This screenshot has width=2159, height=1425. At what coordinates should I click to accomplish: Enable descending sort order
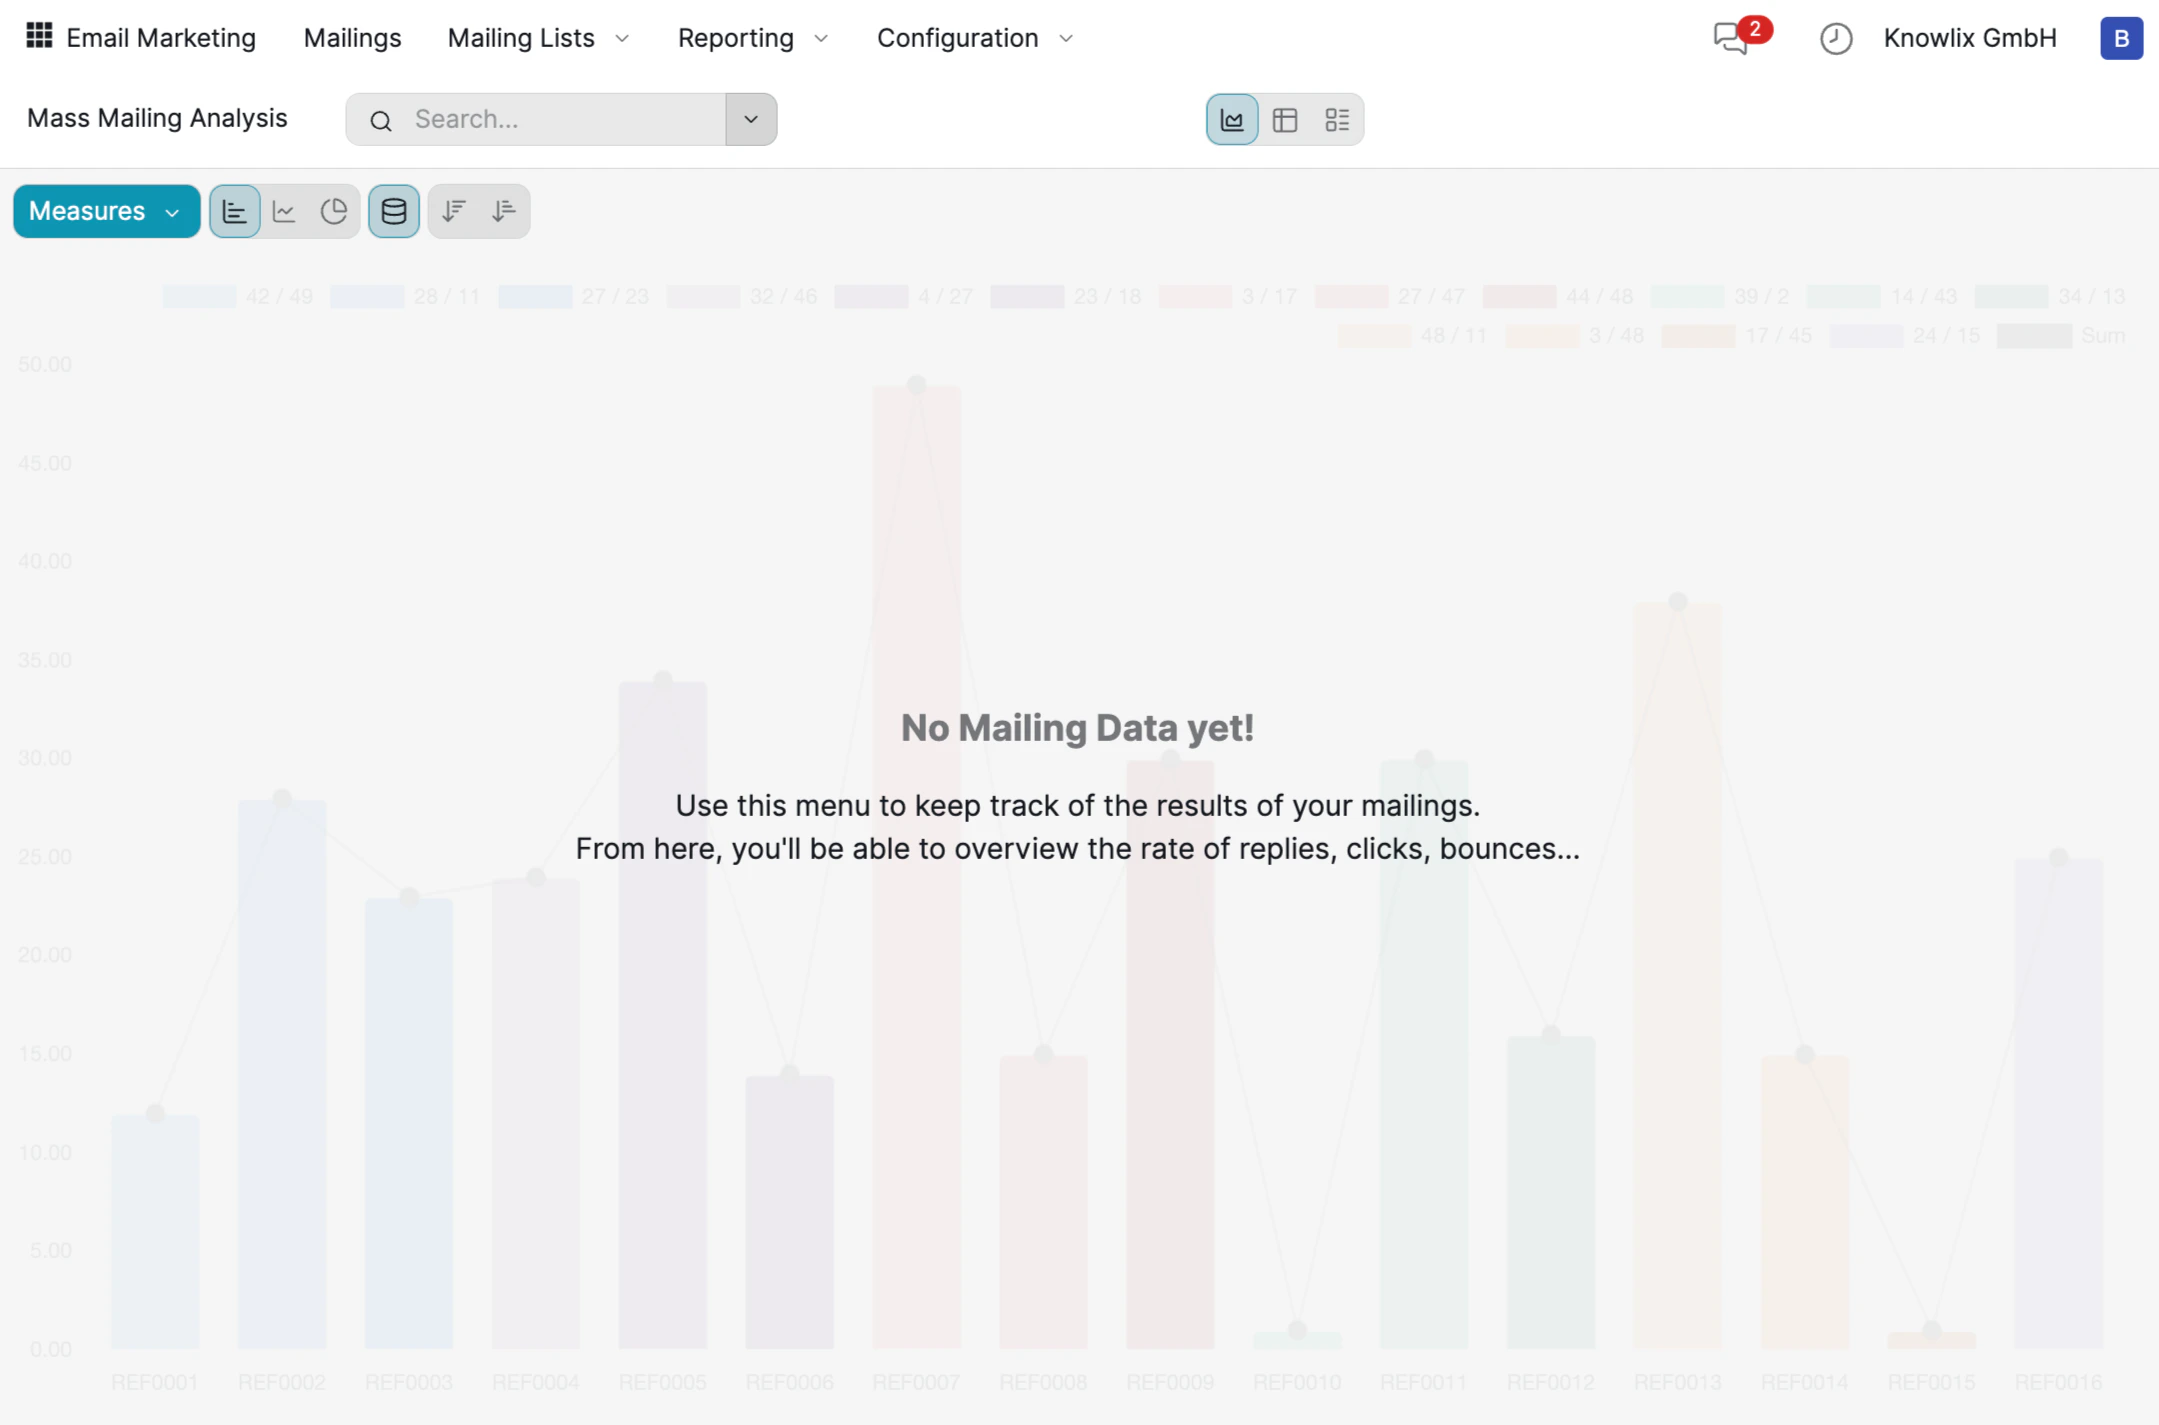pos(455,211)
